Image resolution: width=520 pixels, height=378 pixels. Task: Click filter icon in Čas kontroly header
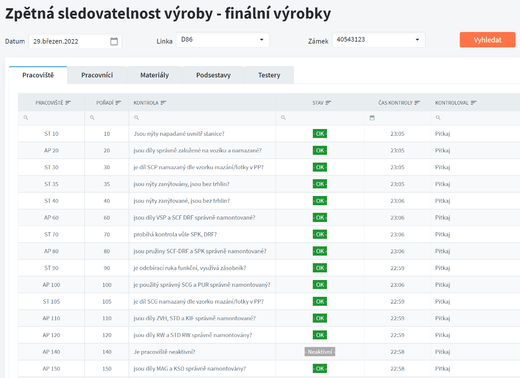(417, 103)
